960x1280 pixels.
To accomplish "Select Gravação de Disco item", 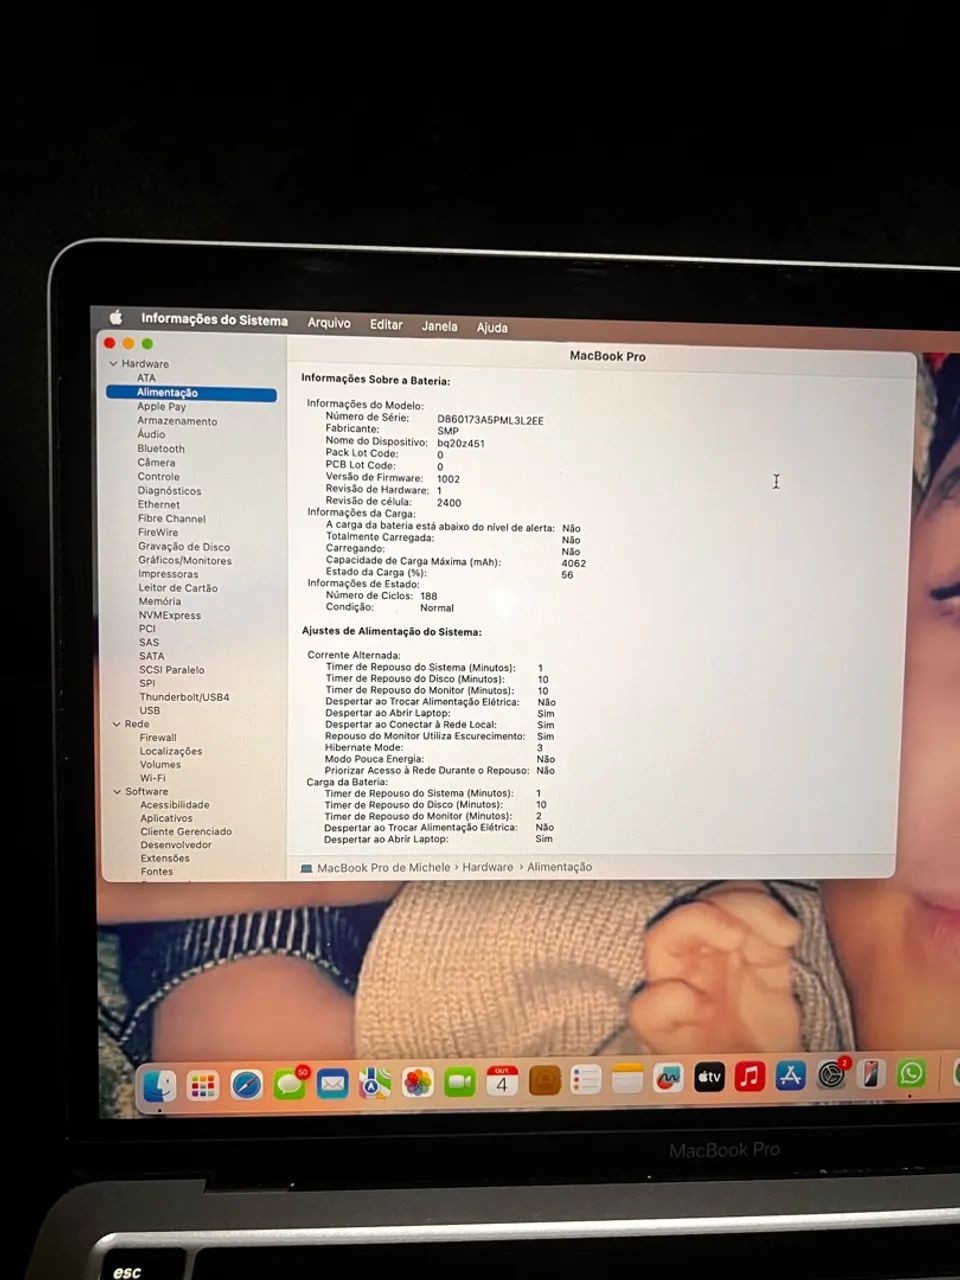I will click(184, 547).
